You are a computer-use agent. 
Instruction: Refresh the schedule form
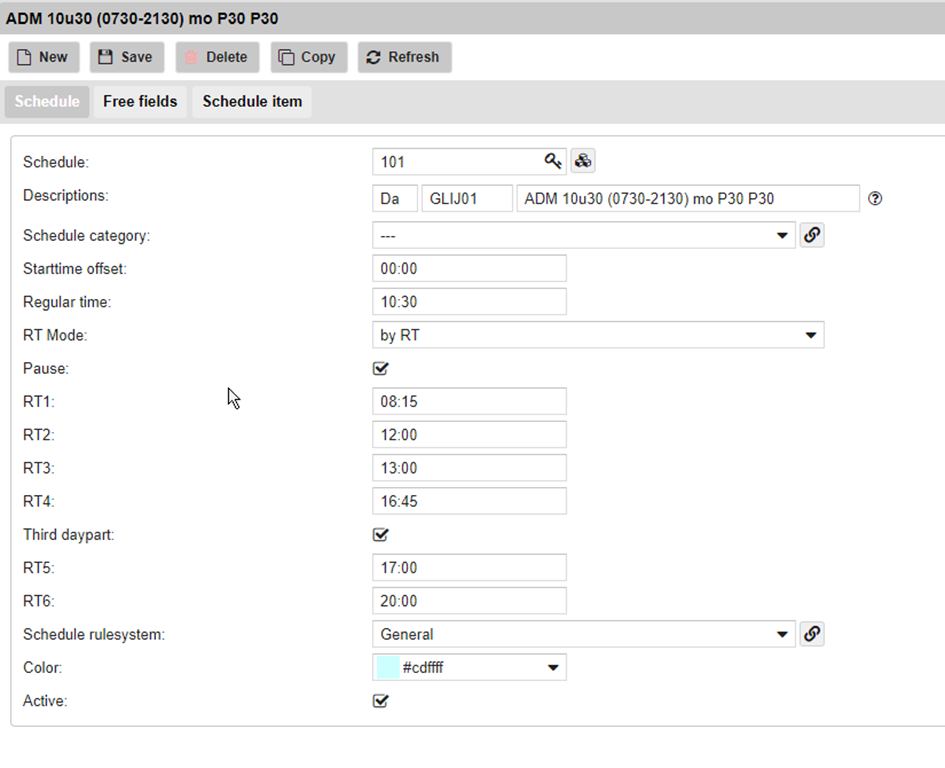pos(404,57)
